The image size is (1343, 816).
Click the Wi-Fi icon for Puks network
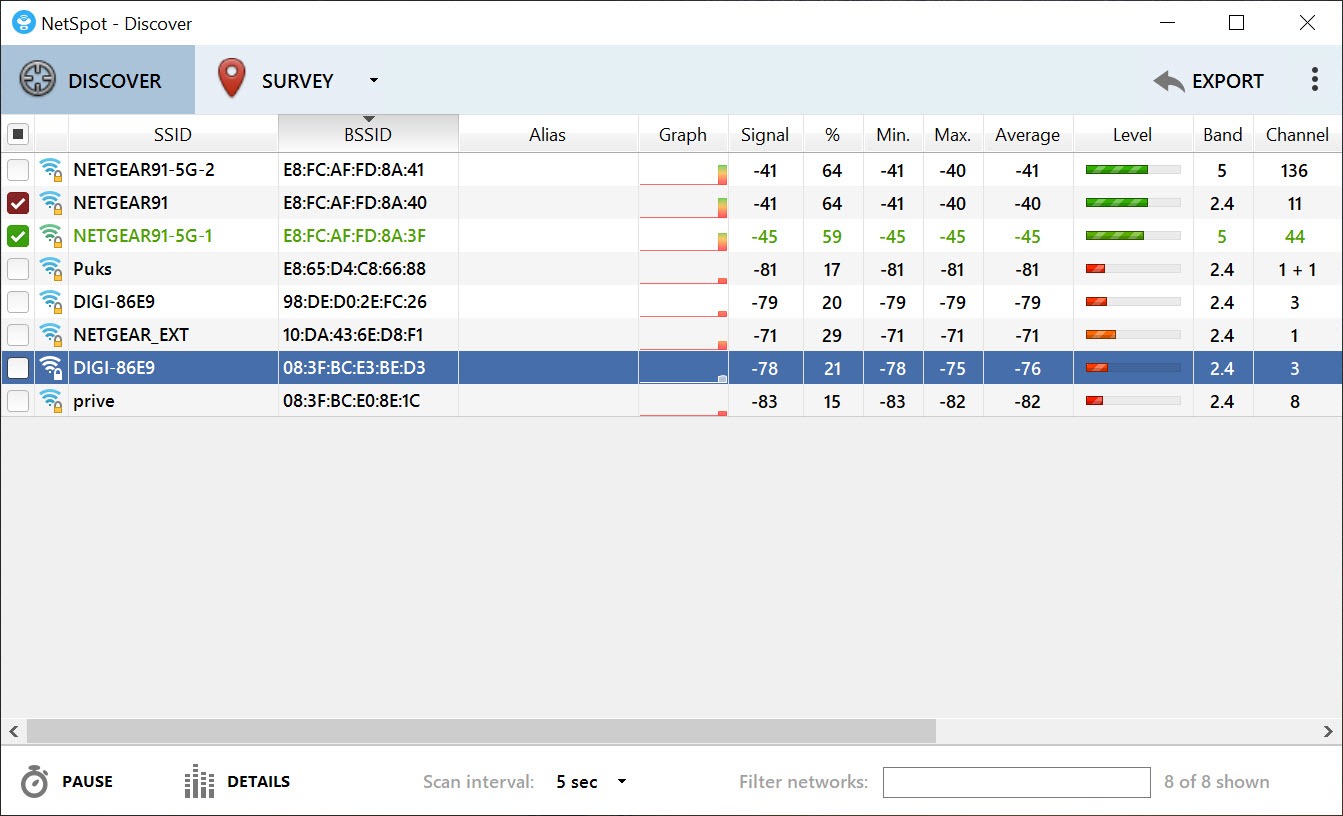tap(51, 269)
